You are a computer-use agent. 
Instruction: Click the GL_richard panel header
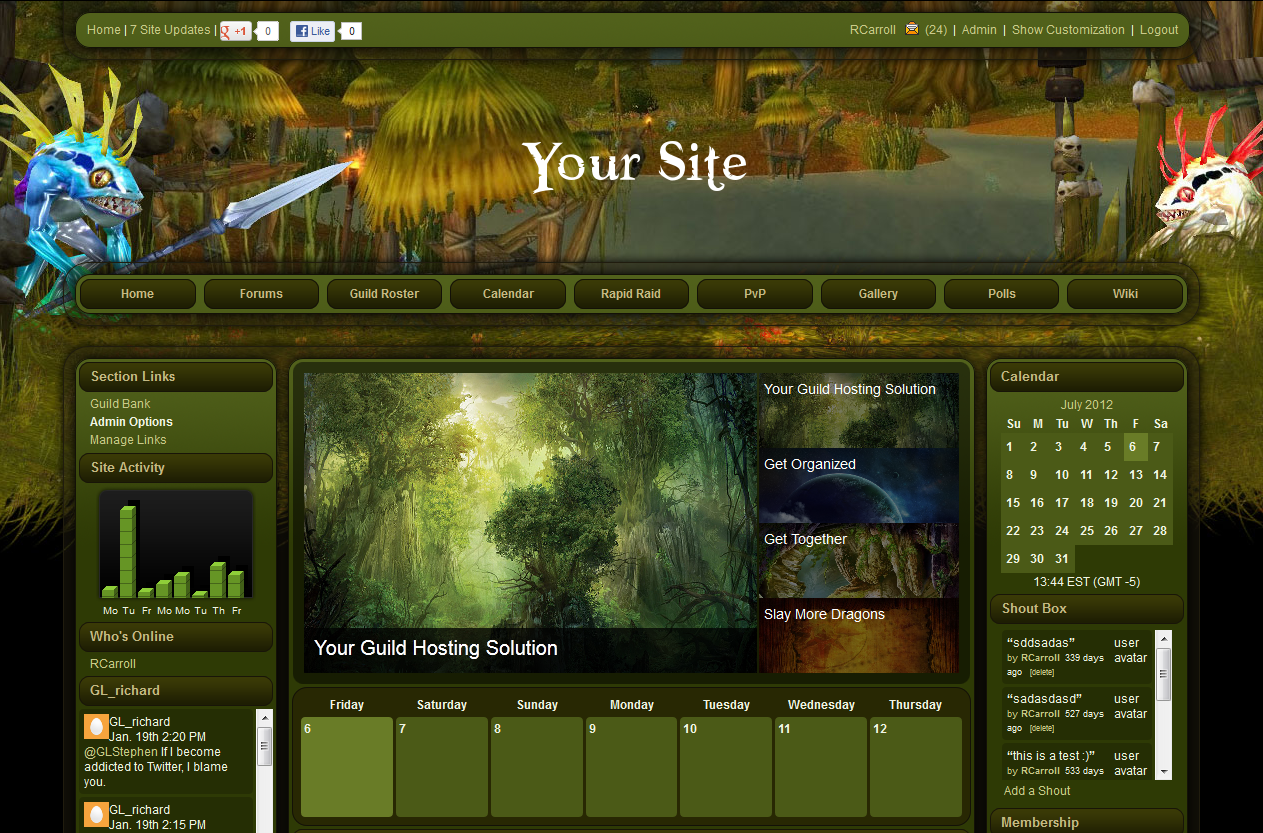176,691
